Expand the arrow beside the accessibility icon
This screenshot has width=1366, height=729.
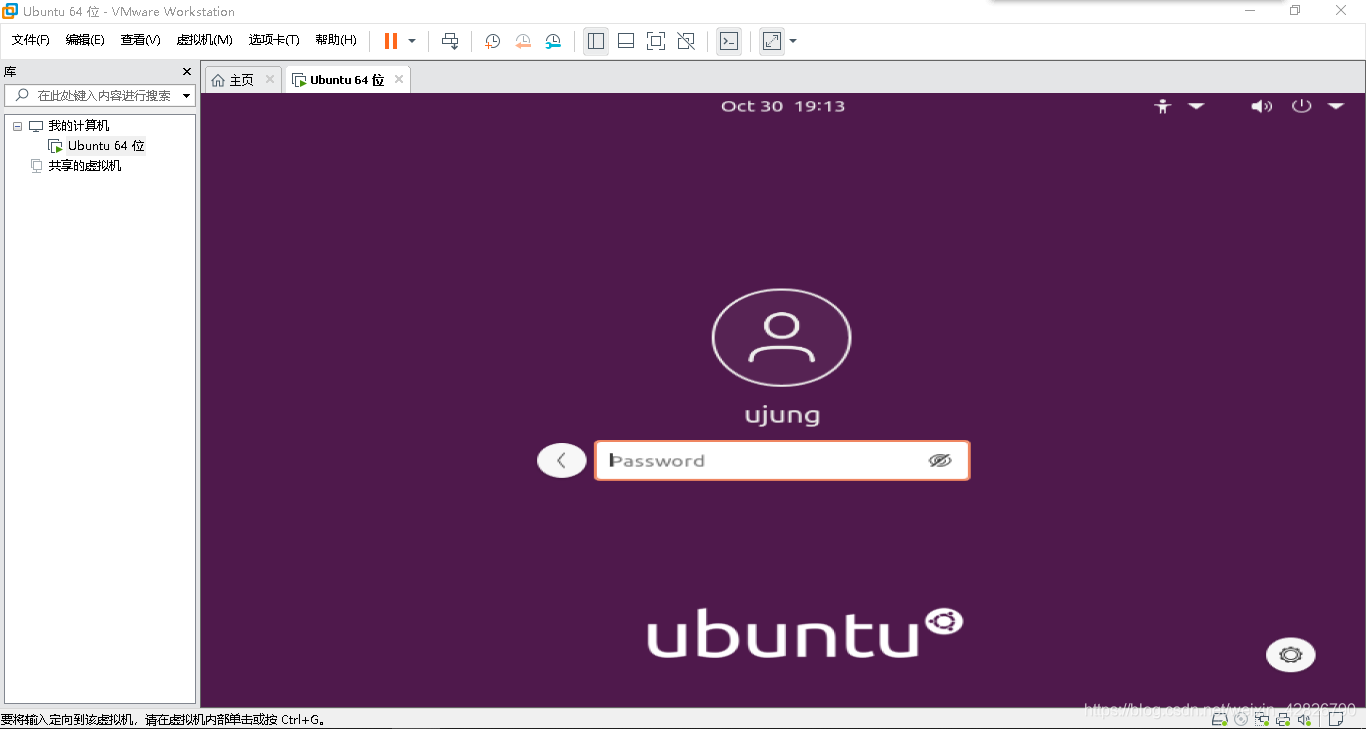click(1196, 106)
